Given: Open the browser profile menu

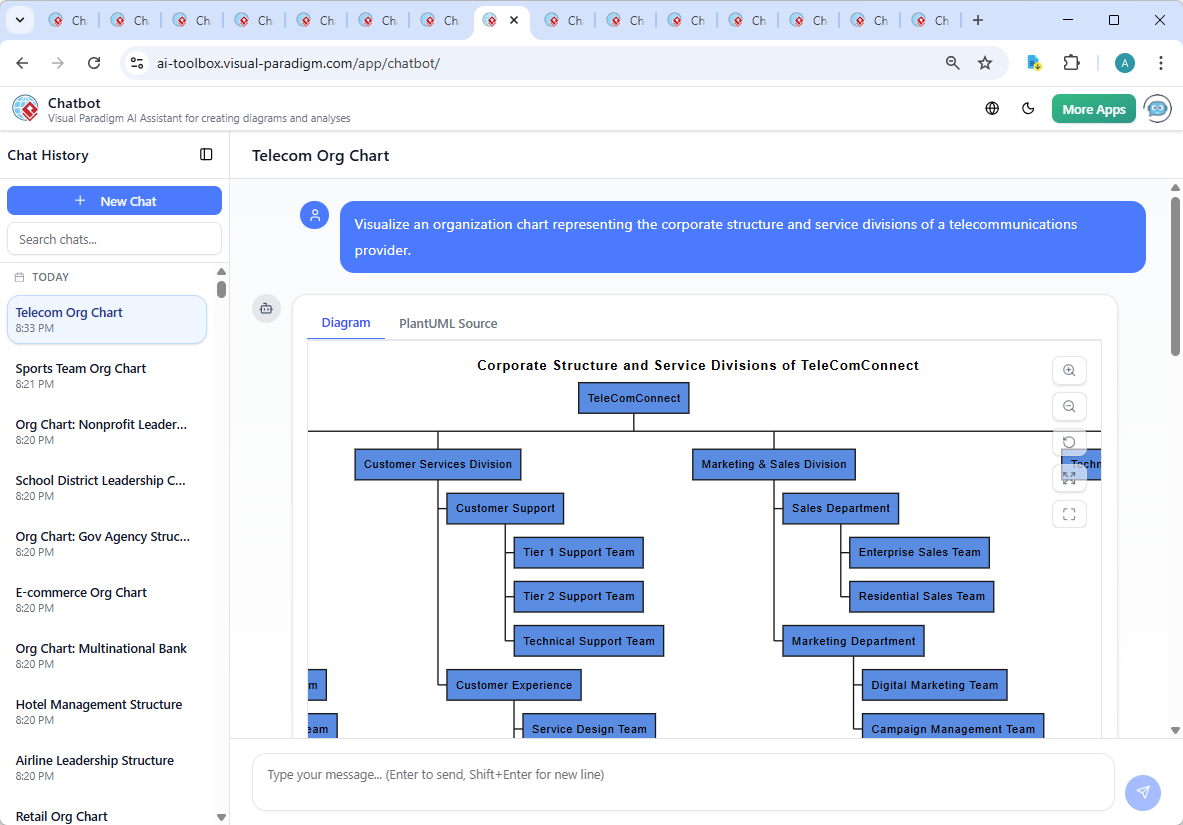Looking at the screenshot, I should (1125, 62).
